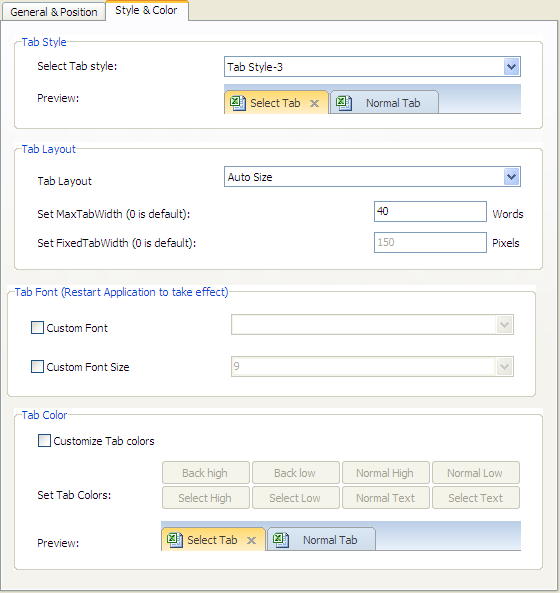Tick the Custom Font Size checkbox
Screen dimensions: 560x593
click(37, 366)
